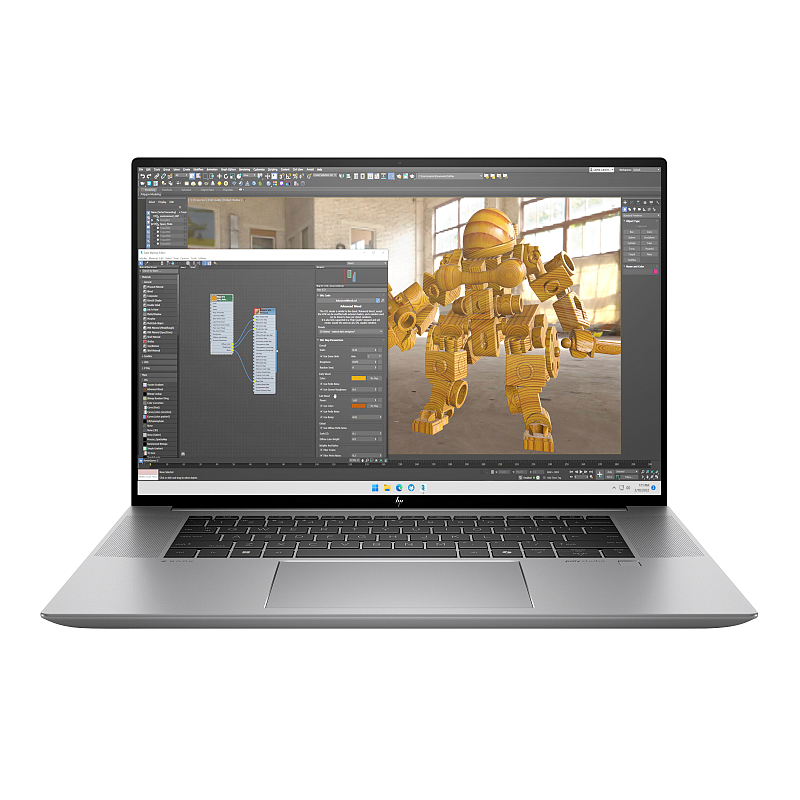Toggle the ribbon display icon
The width and height of the screenshot is (800, 800).
(x=370, y=177)
